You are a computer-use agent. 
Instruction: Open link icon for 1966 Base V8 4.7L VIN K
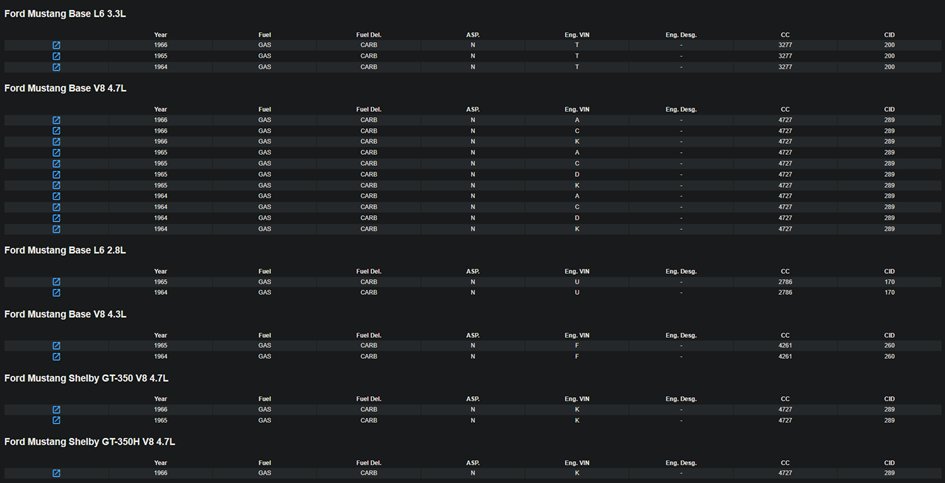pyautogui.click(x=56, y=142)
